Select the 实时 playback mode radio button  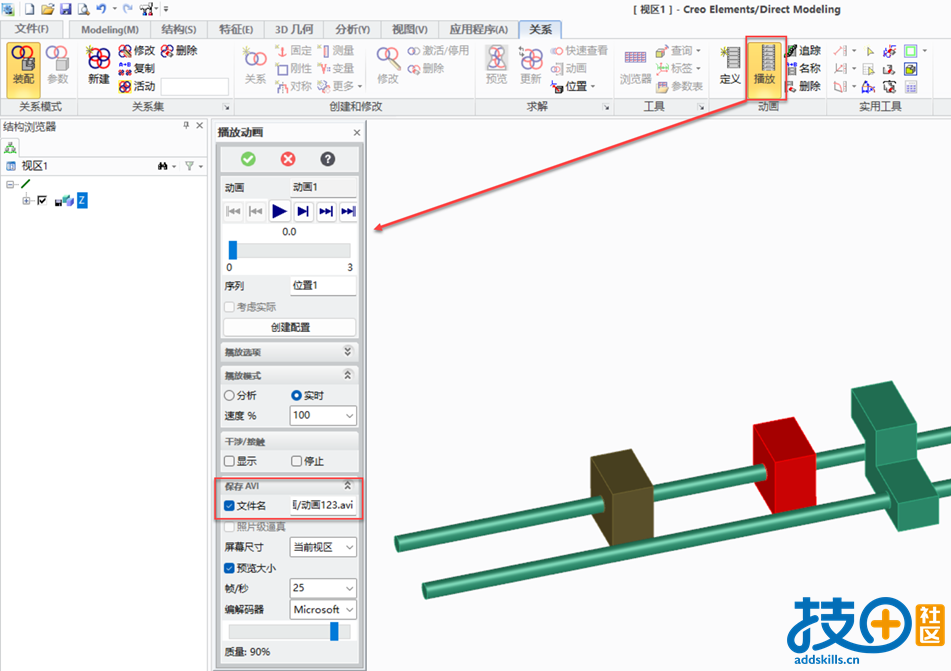(297, 396)
